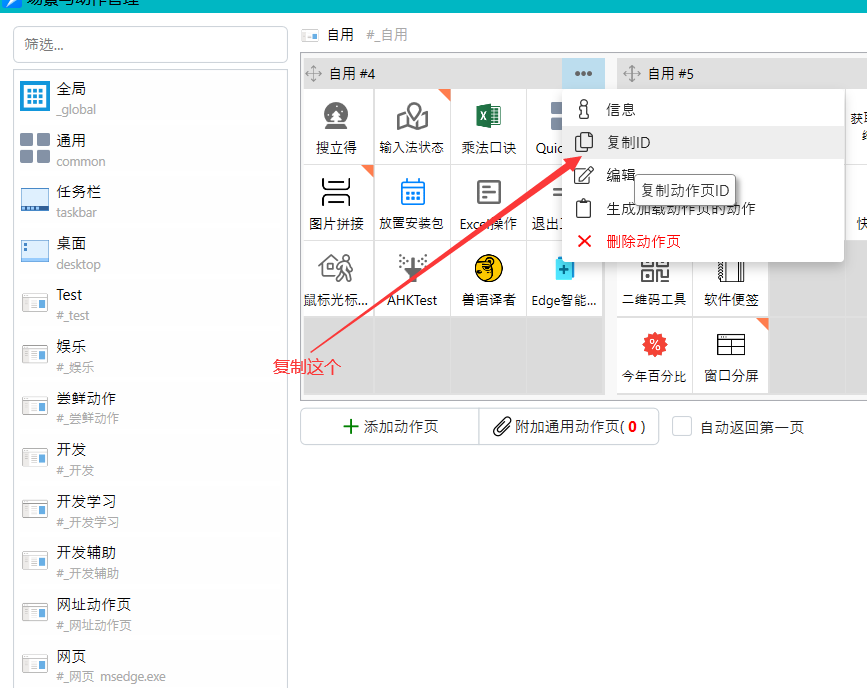Focus the 筛选 filter input field

coord(150,44)
